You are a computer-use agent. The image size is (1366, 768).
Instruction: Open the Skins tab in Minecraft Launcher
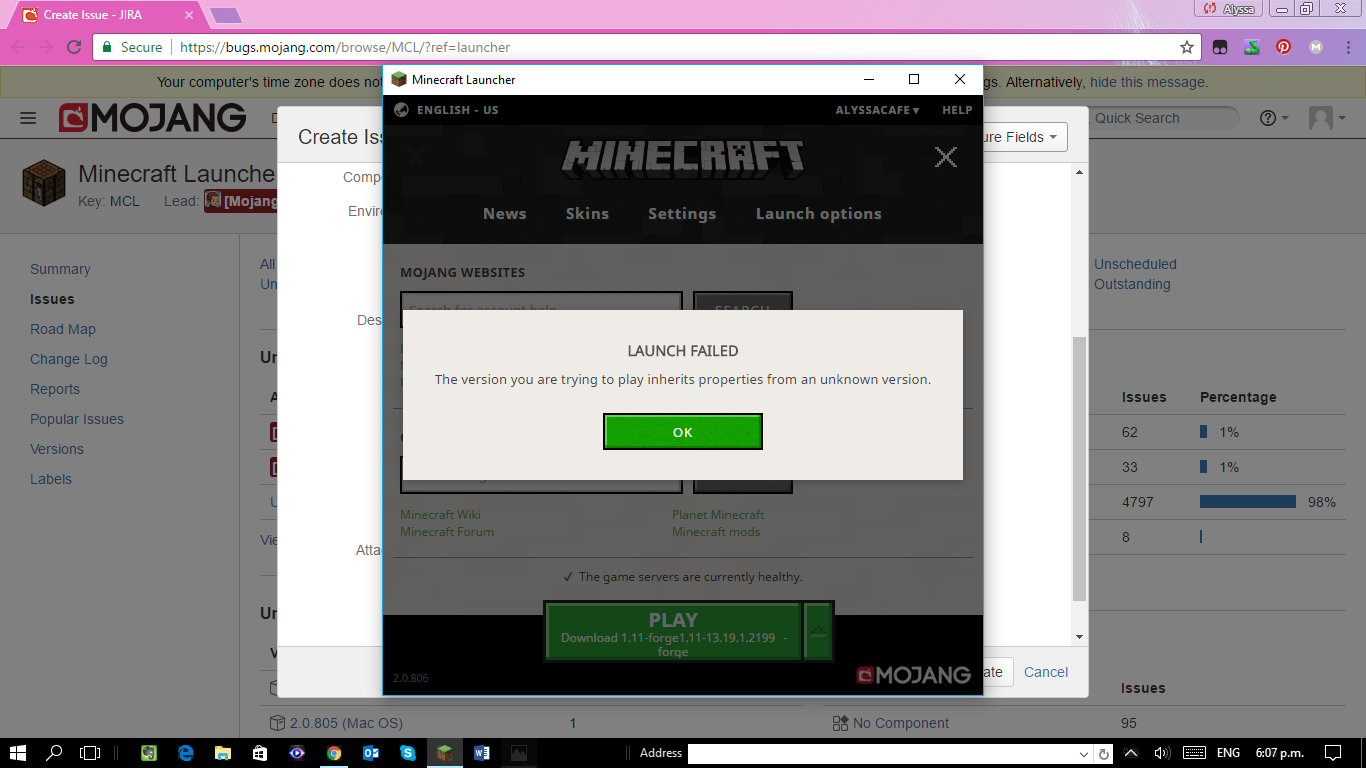click(587, 213)
